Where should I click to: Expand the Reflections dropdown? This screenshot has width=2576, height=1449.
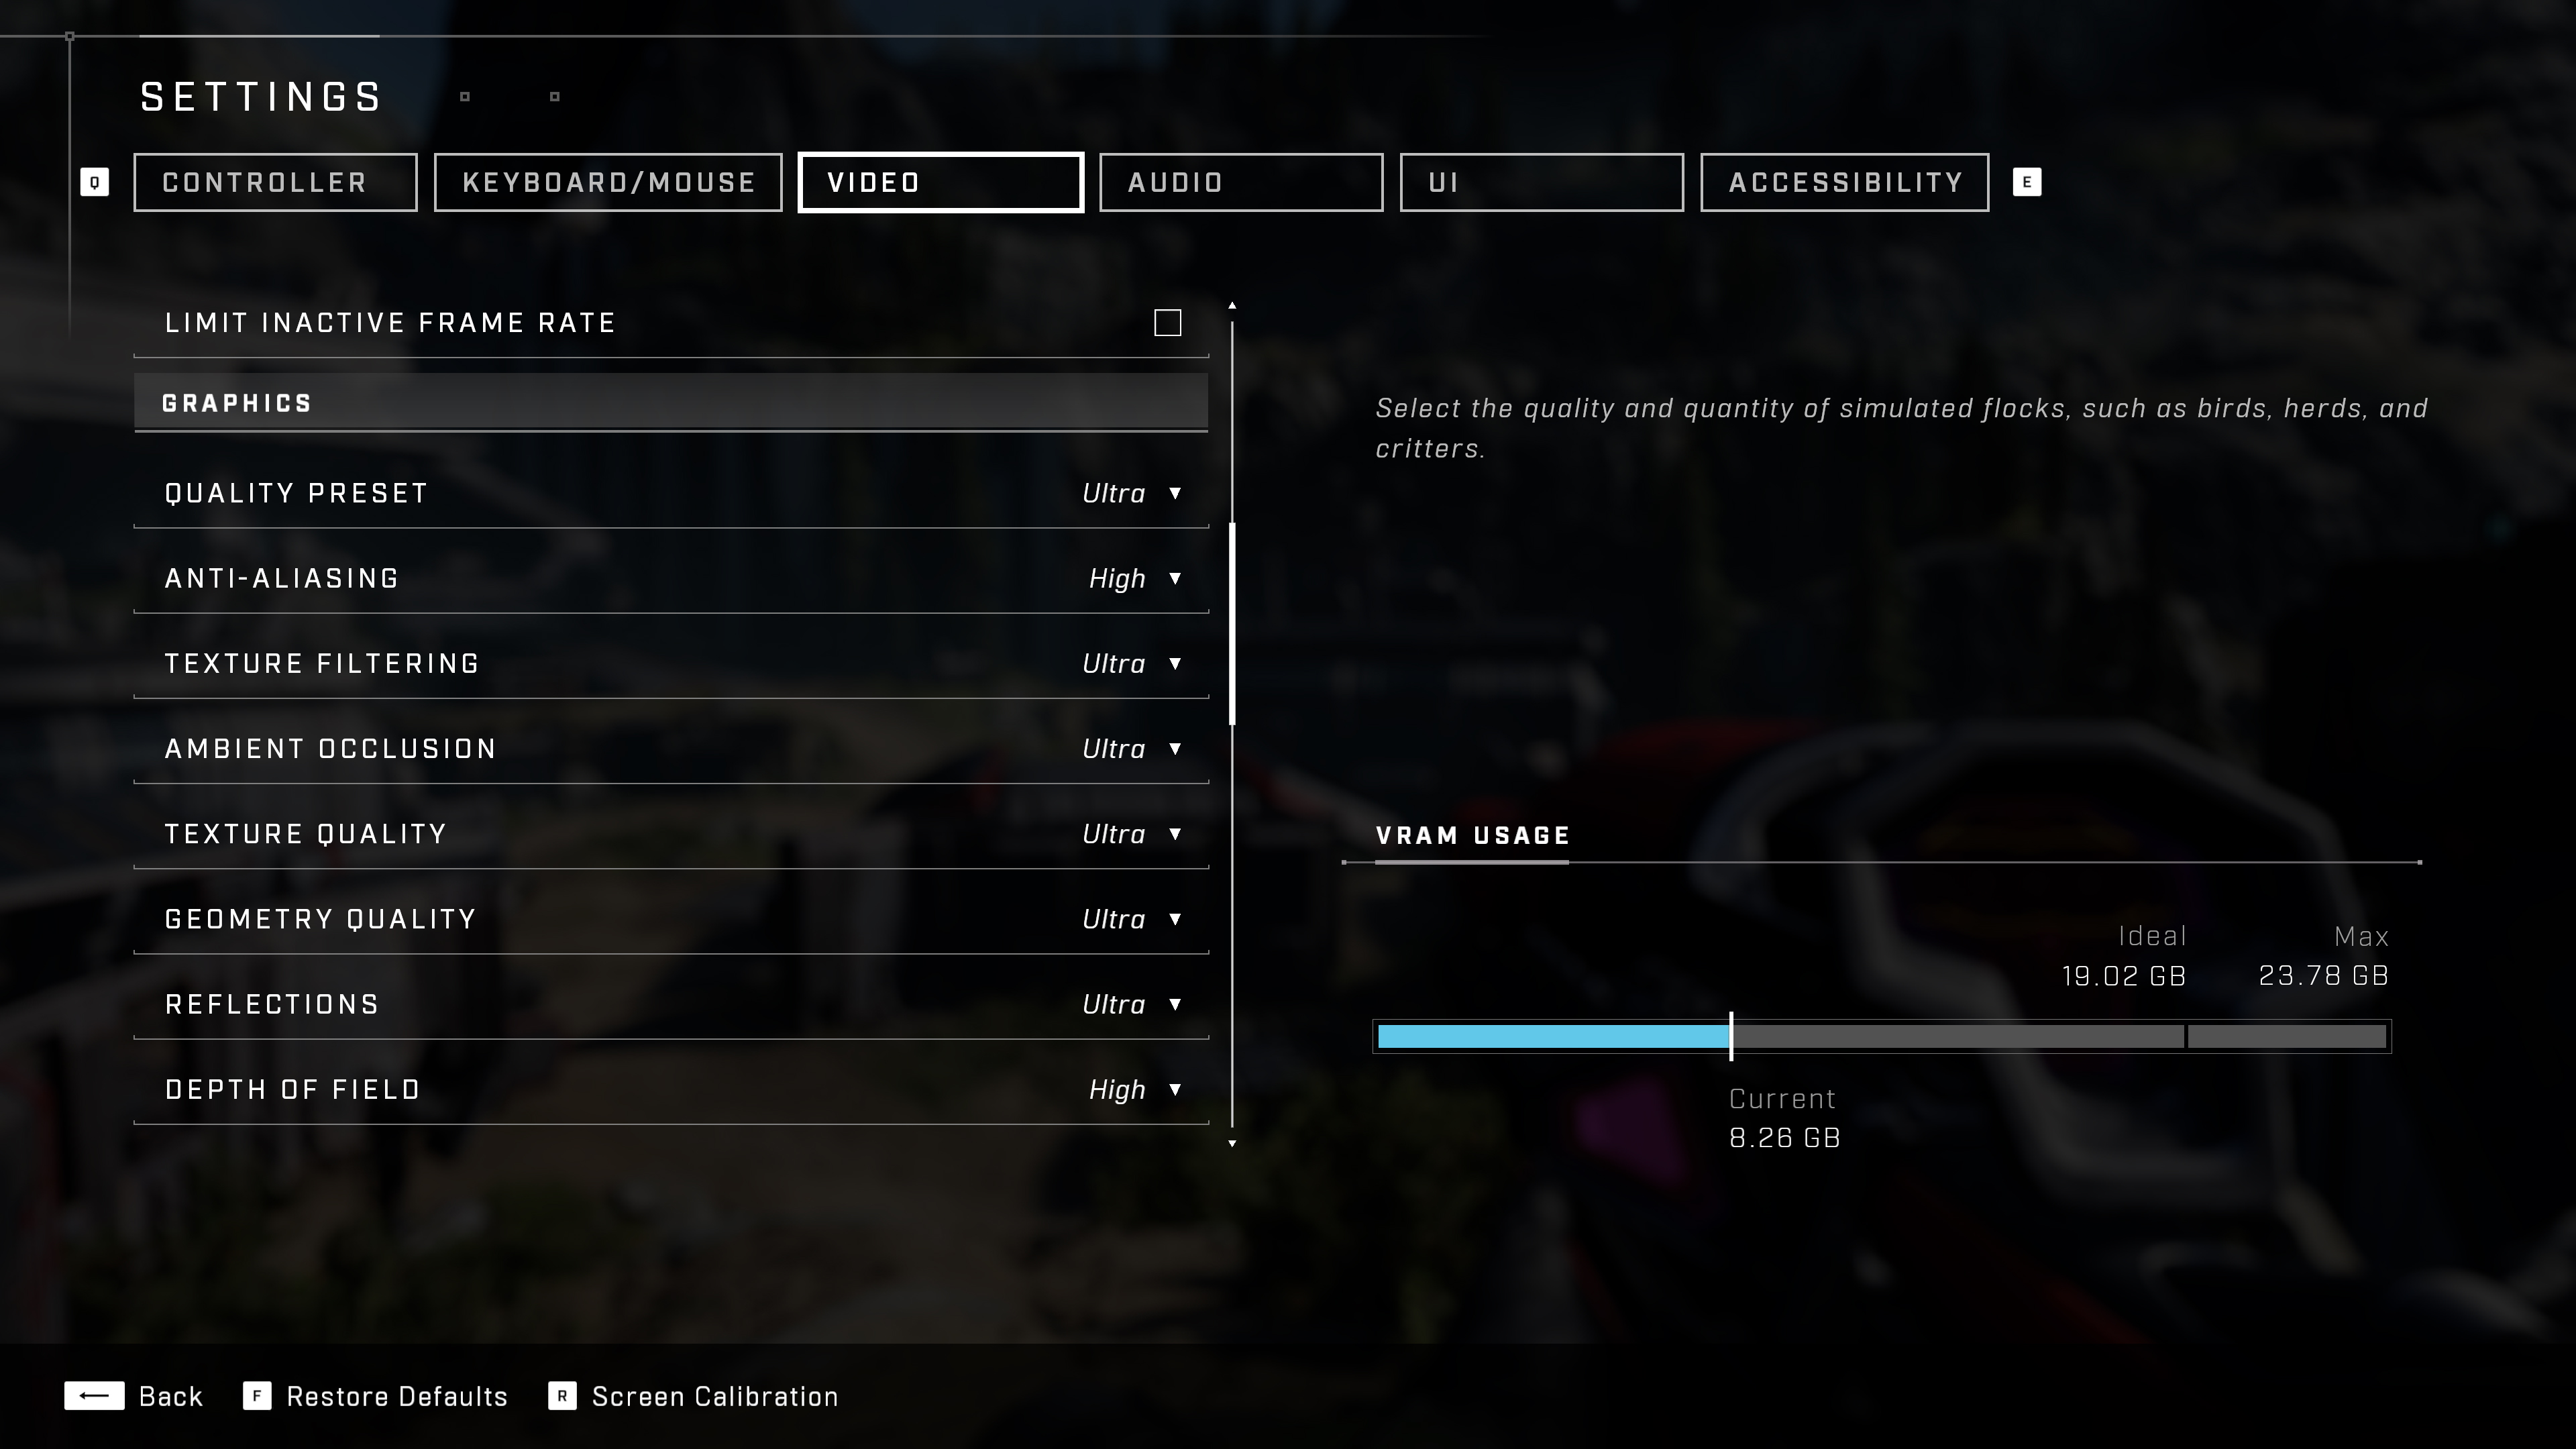click(1173, 1003)
